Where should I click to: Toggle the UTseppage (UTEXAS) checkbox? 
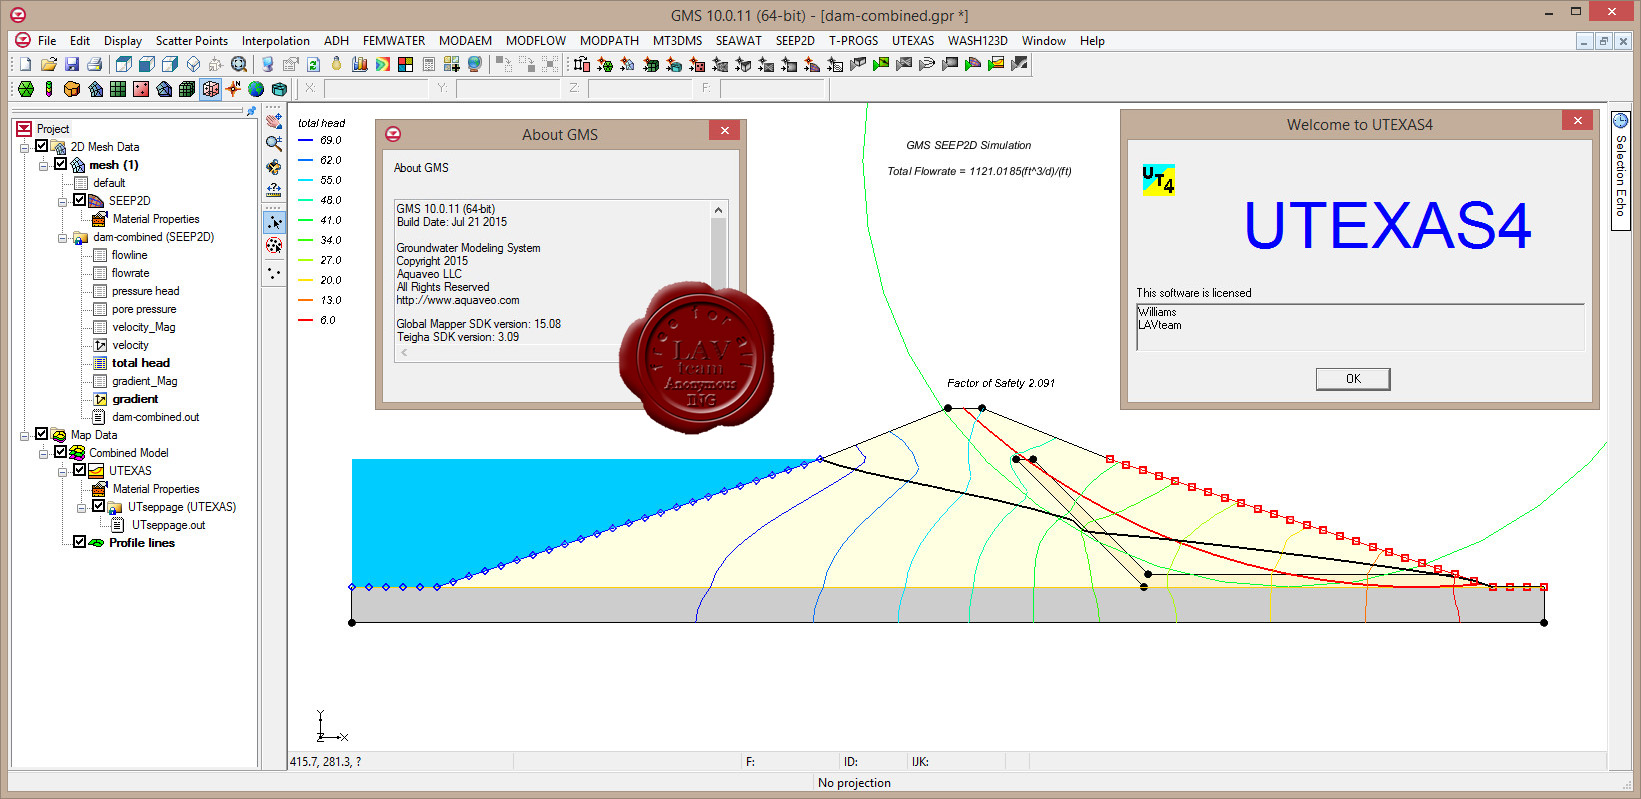98,506
